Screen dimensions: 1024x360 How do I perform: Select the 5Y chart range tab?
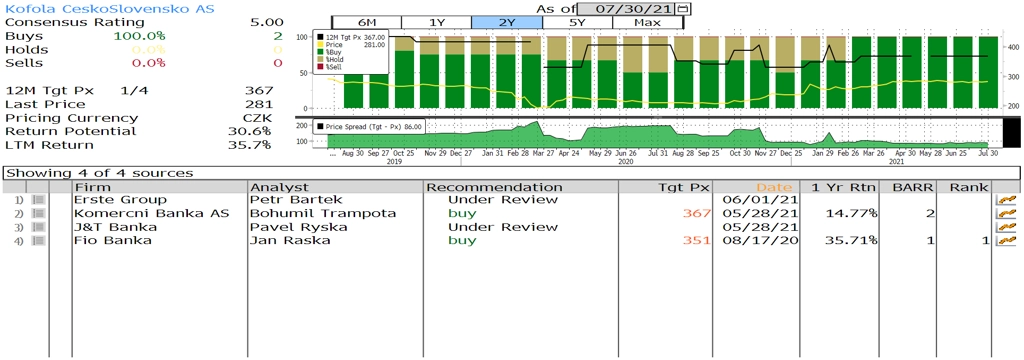577,22
